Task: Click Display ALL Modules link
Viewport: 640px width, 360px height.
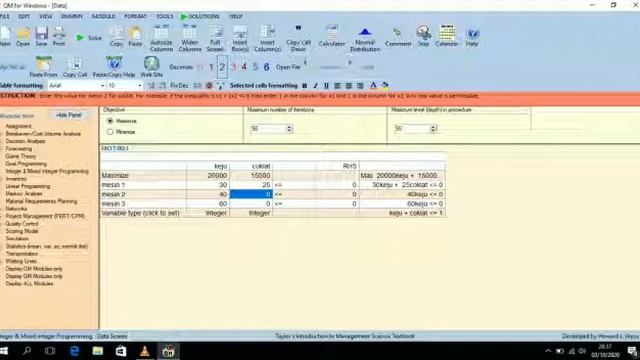Action: point(29,283)
